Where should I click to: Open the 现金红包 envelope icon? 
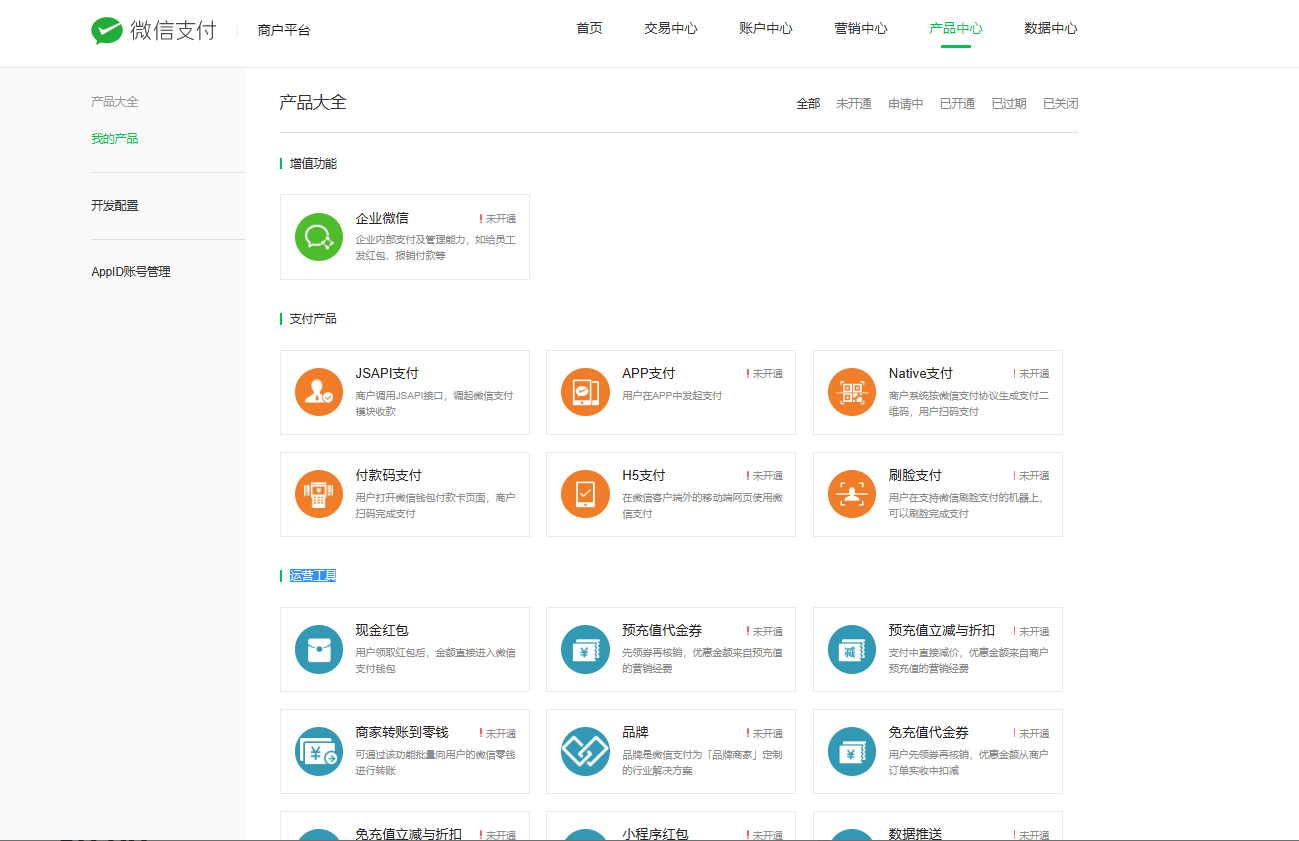click(319, 649)
